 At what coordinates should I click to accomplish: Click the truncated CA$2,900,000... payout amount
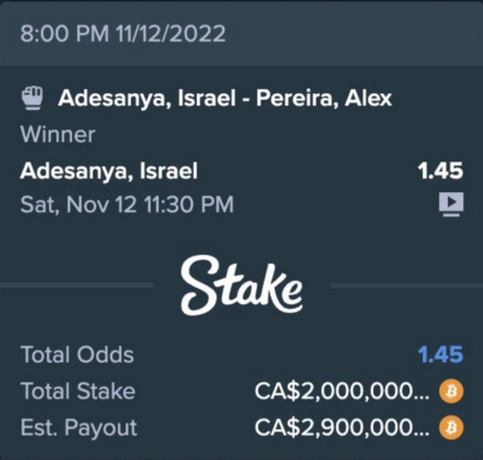click(342, 427)
